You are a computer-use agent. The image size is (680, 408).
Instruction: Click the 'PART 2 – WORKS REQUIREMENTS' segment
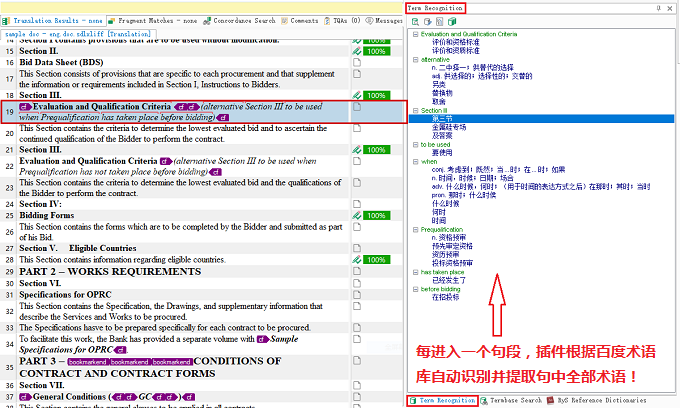110,271
